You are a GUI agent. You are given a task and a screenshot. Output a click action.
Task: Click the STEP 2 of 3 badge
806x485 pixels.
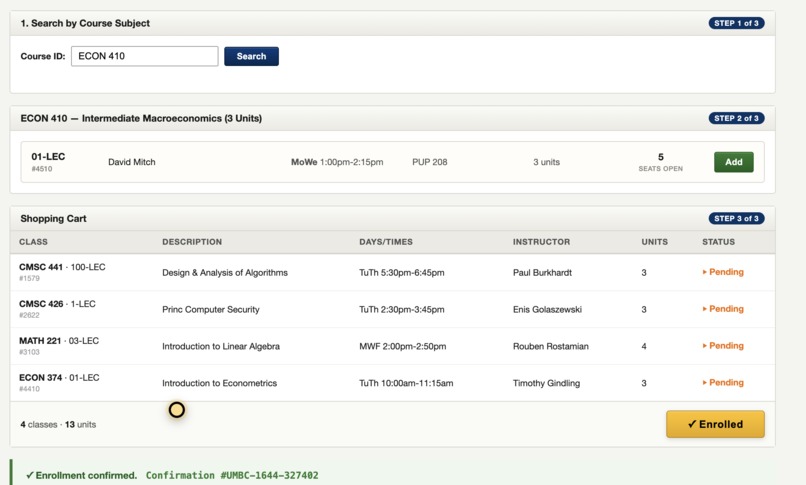736,118
